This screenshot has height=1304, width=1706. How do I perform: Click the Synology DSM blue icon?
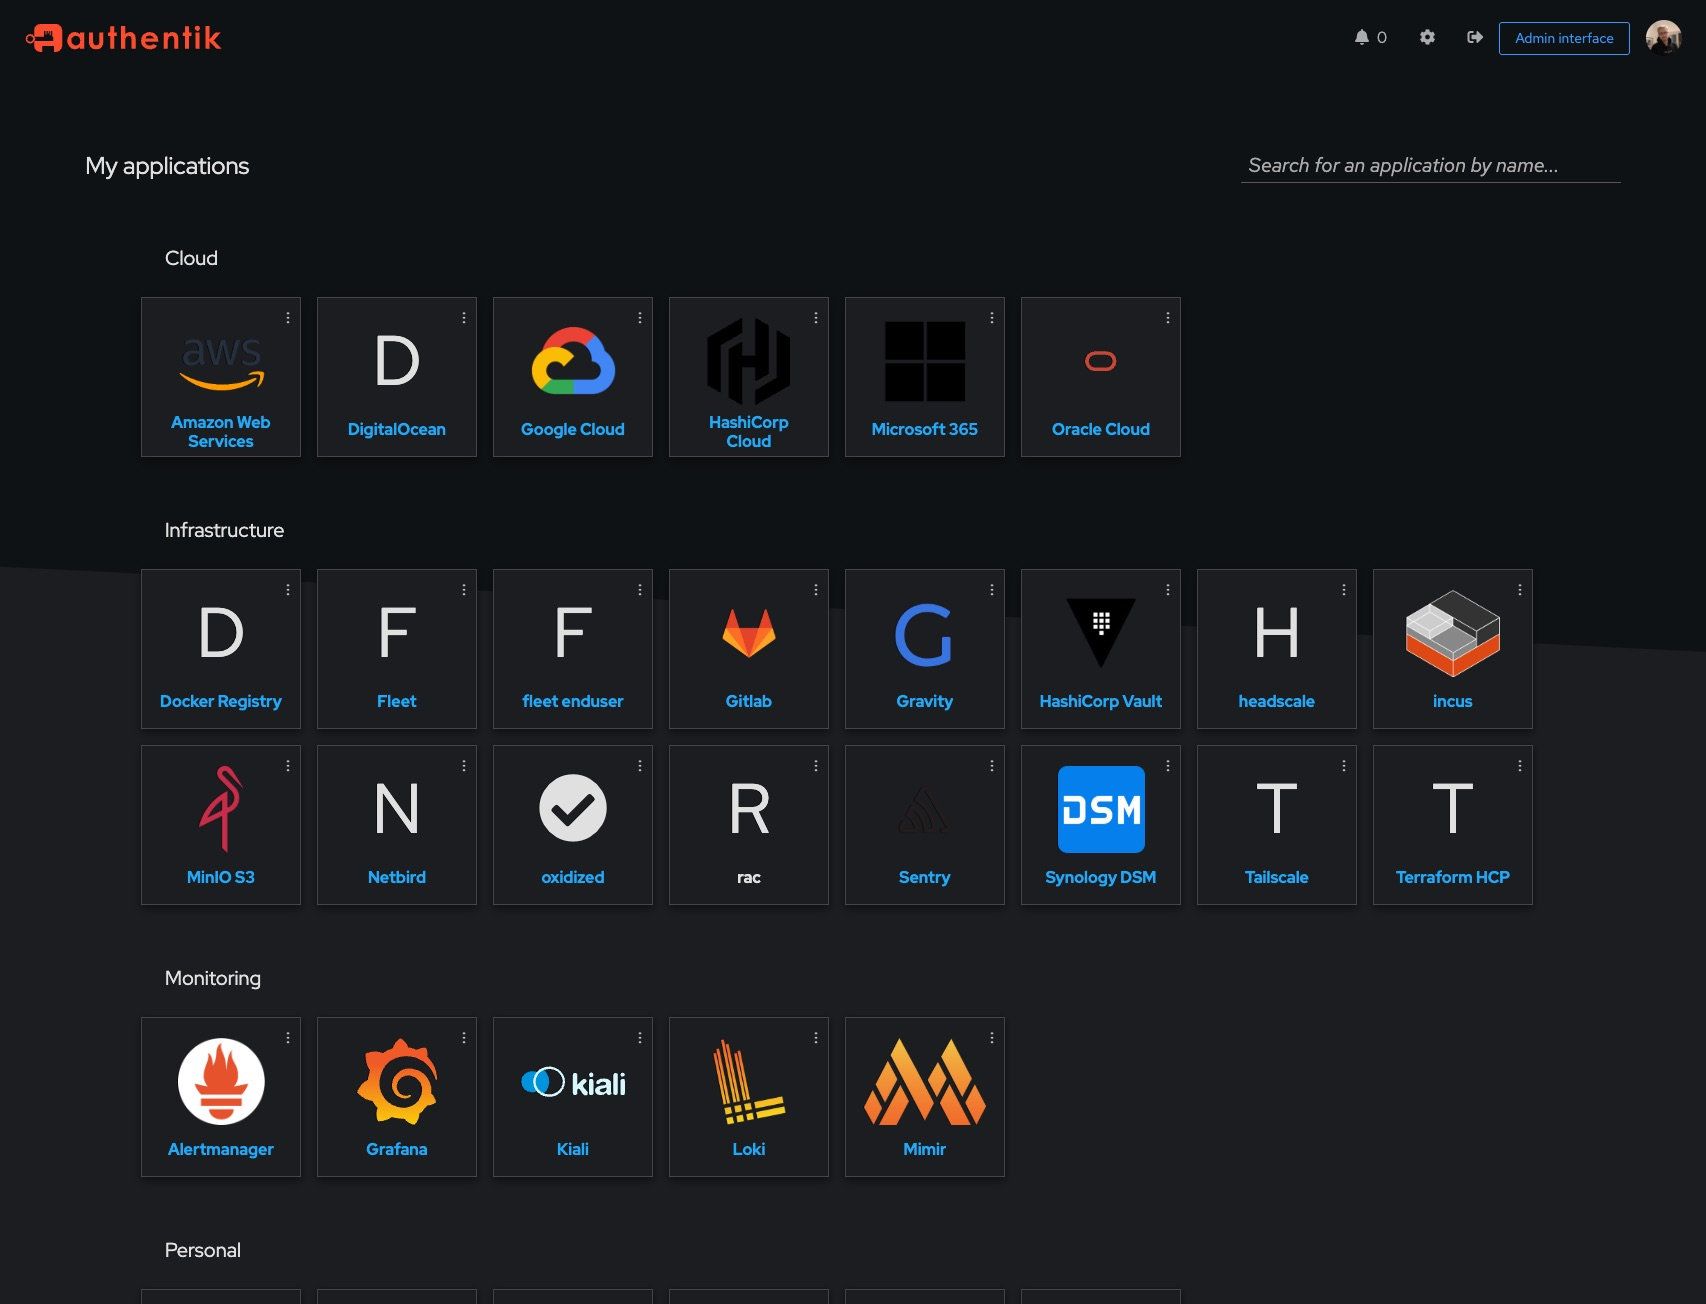[x=1101, y=809]
